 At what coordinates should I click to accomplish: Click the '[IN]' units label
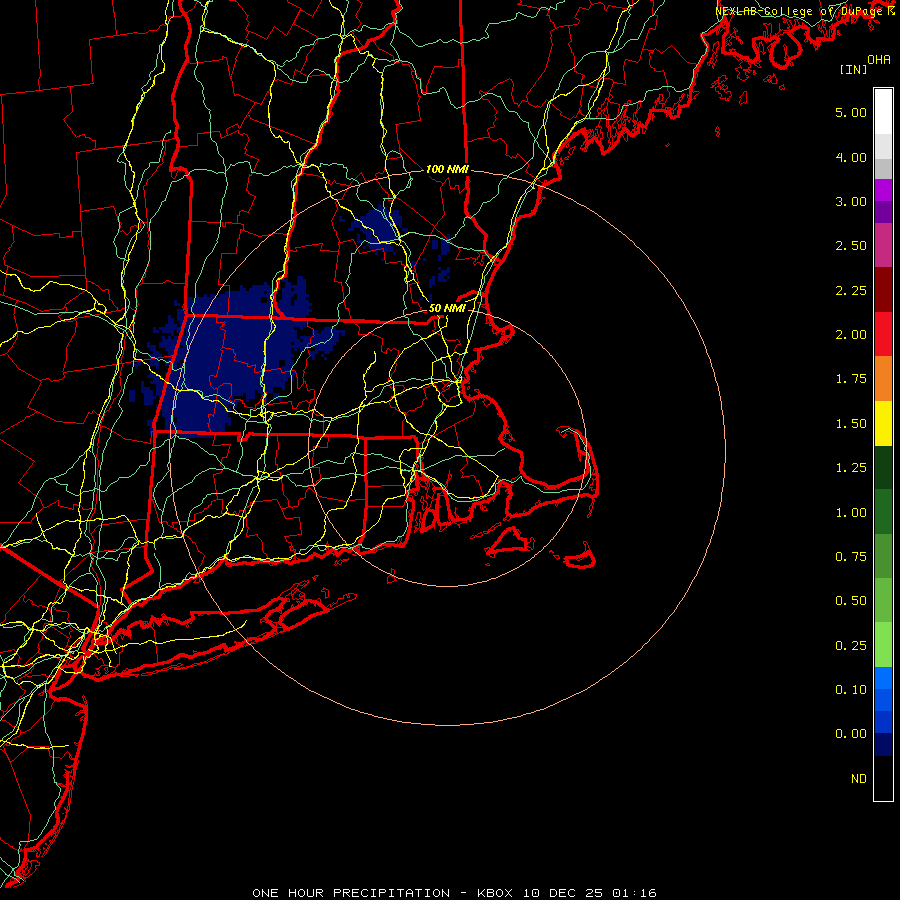pyautogui.click(x=853, y=69)
